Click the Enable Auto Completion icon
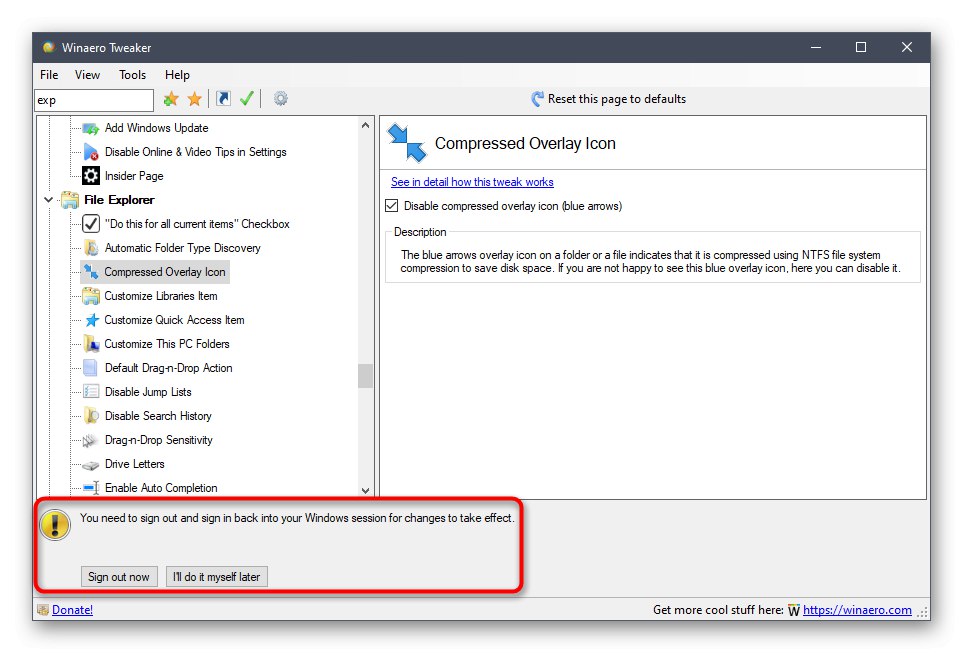 92,488
